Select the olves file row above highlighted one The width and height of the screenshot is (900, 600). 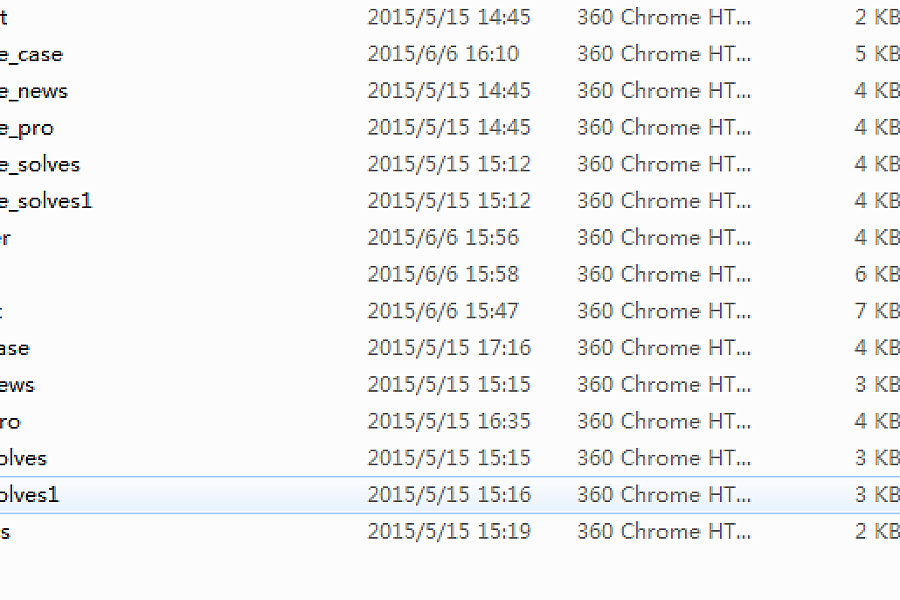click(450, 458)
